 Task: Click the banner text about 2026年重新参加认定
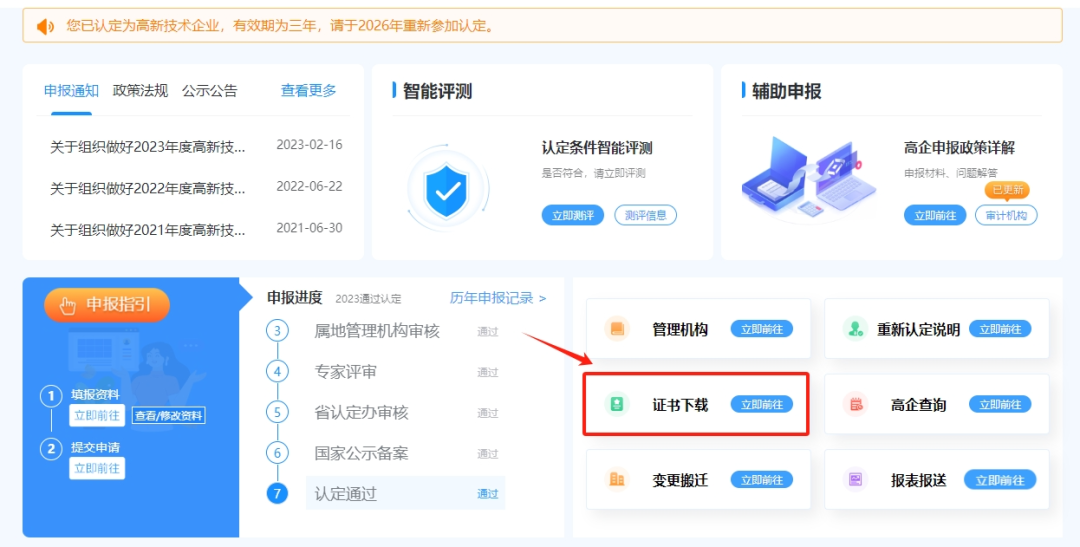[x=280, y=26]
